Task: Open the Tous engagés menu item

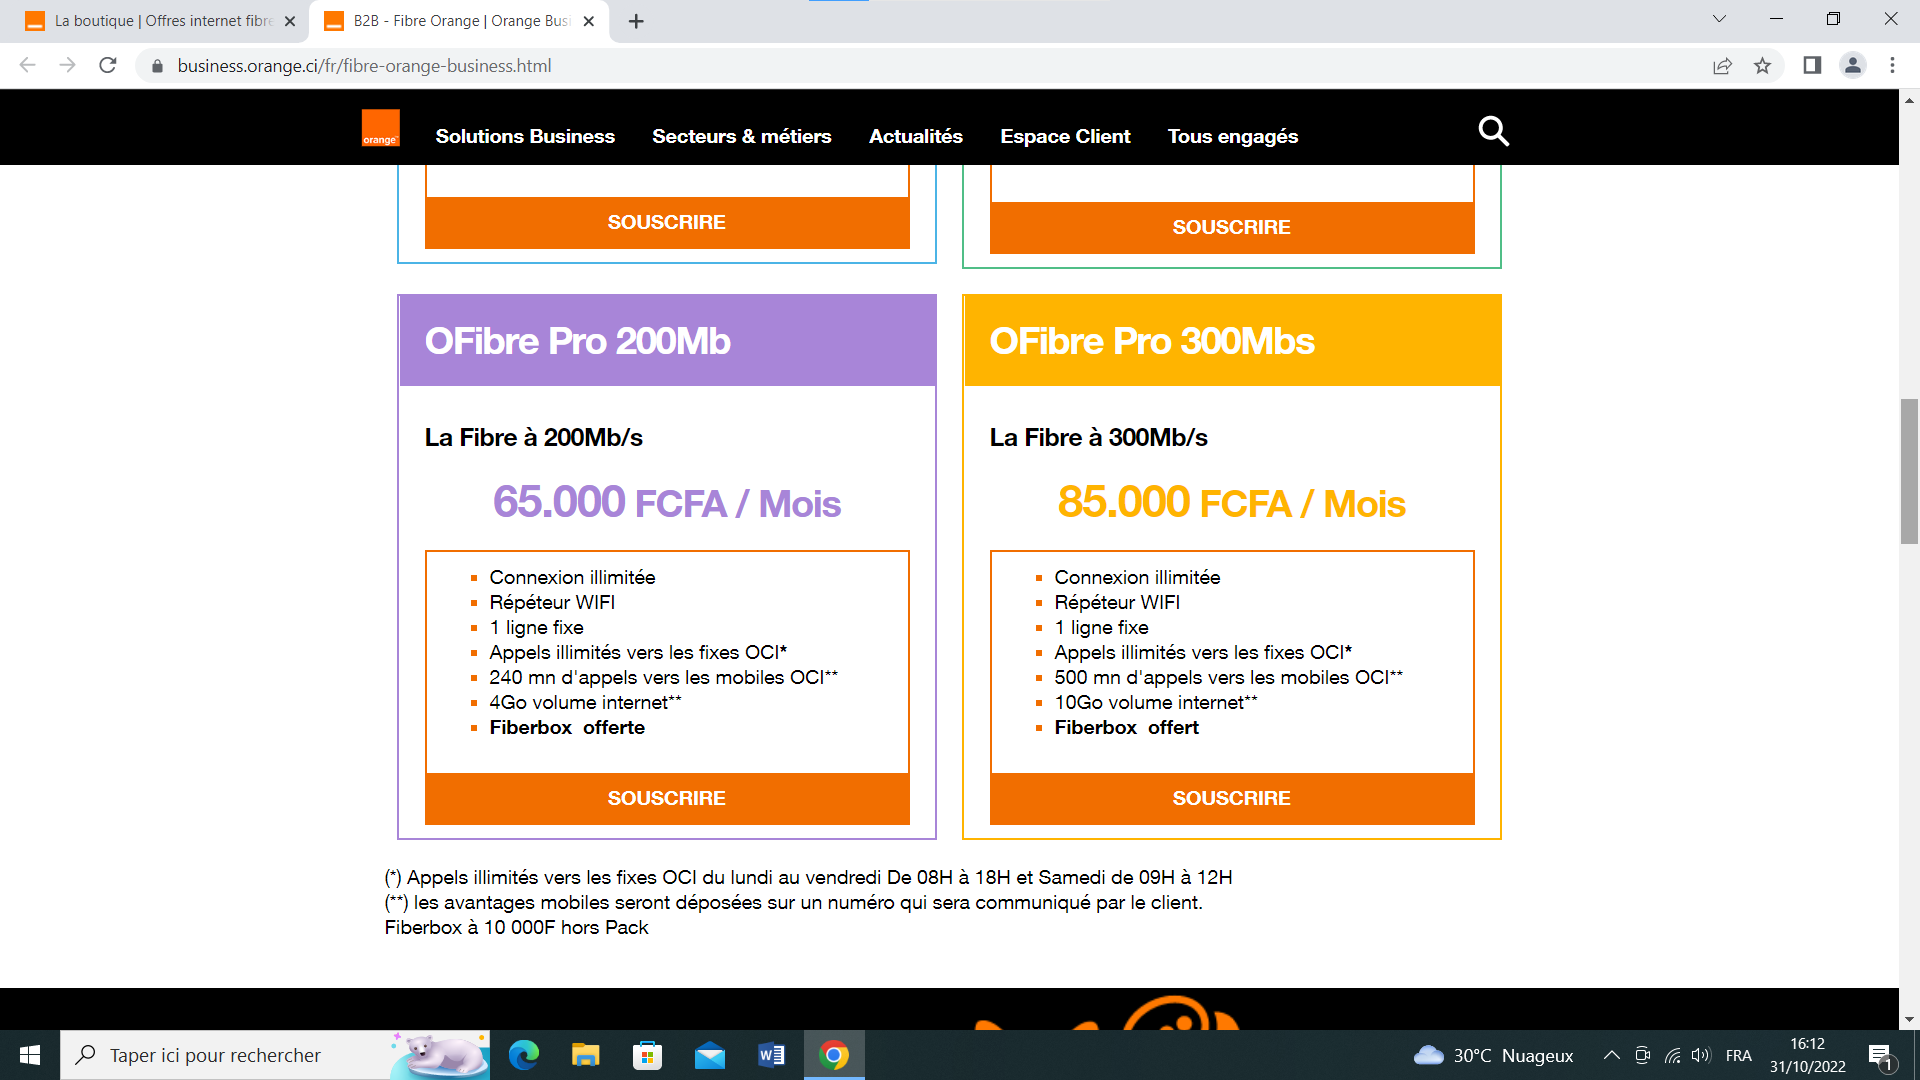Action: 1233,136
